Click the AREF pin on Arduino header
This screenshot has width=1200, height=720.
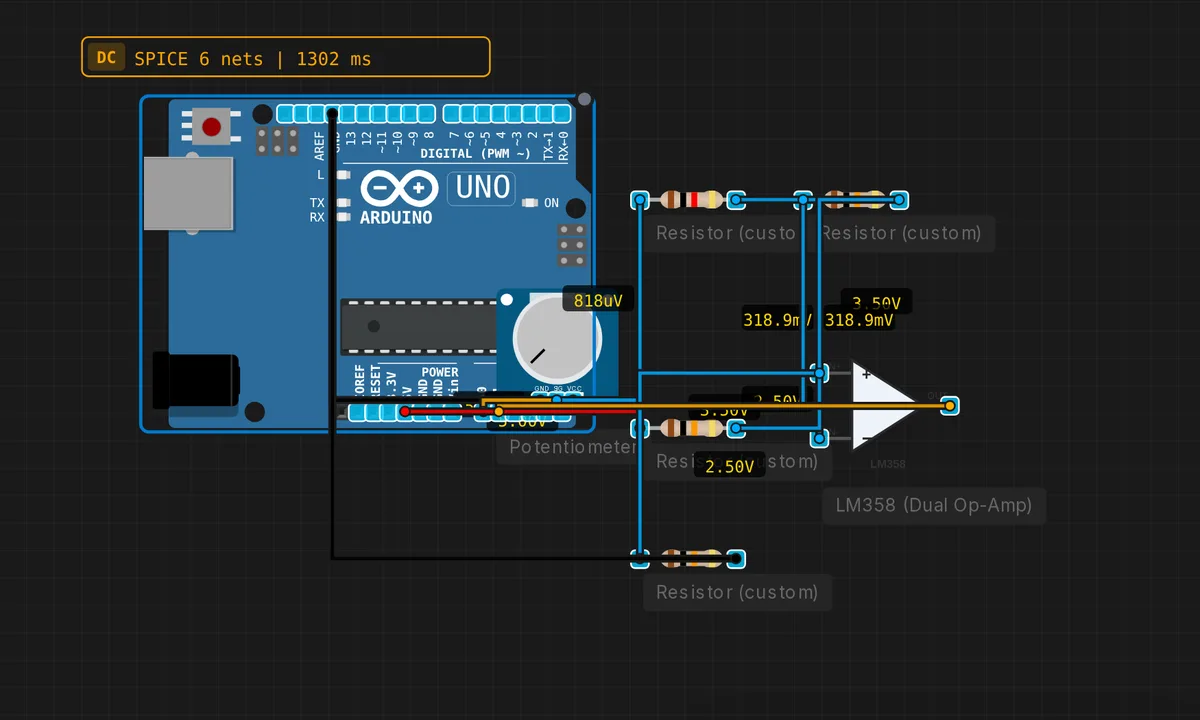click(317, 114)
